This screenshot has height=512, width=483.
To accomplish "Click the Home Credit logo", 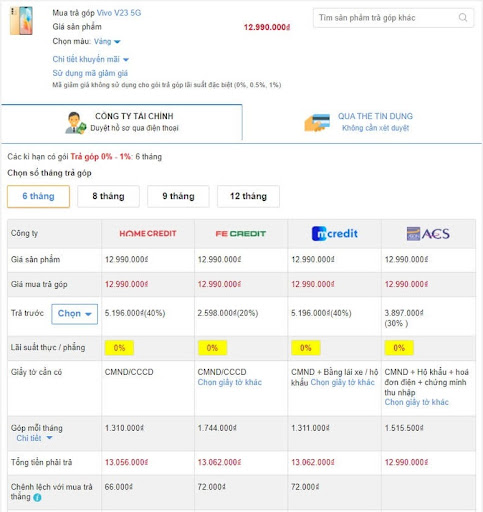I will 148,234.
